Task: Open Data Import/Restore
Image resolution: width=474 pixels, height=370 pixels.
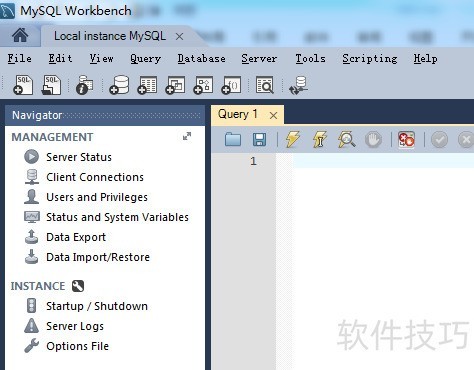Action: (98, 257)
